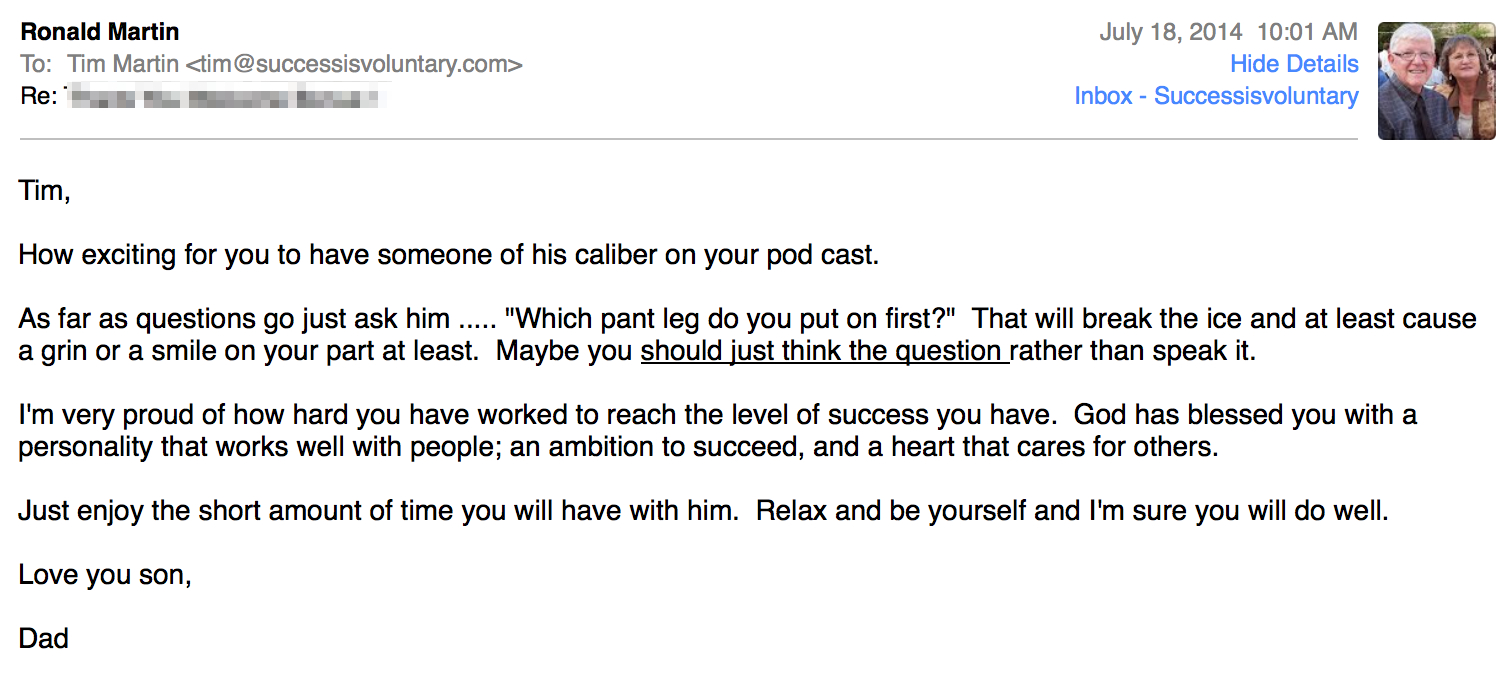Click the "Relax and be yourself" sentence

[1072, 511]
